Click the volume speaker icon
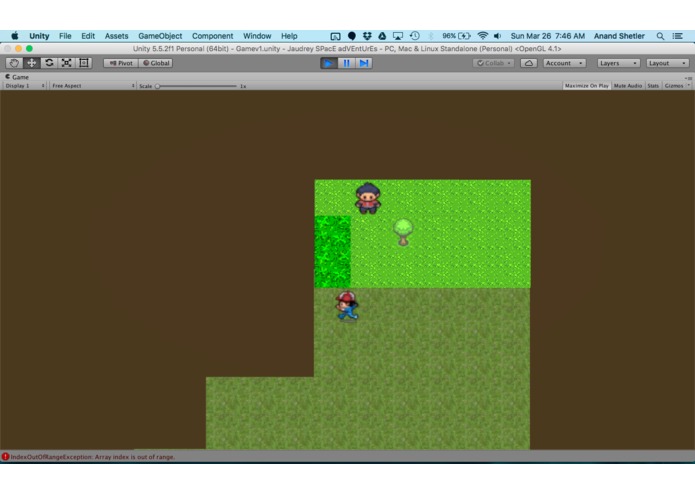The width and height of the screenshot is (695, 494). 498,36
